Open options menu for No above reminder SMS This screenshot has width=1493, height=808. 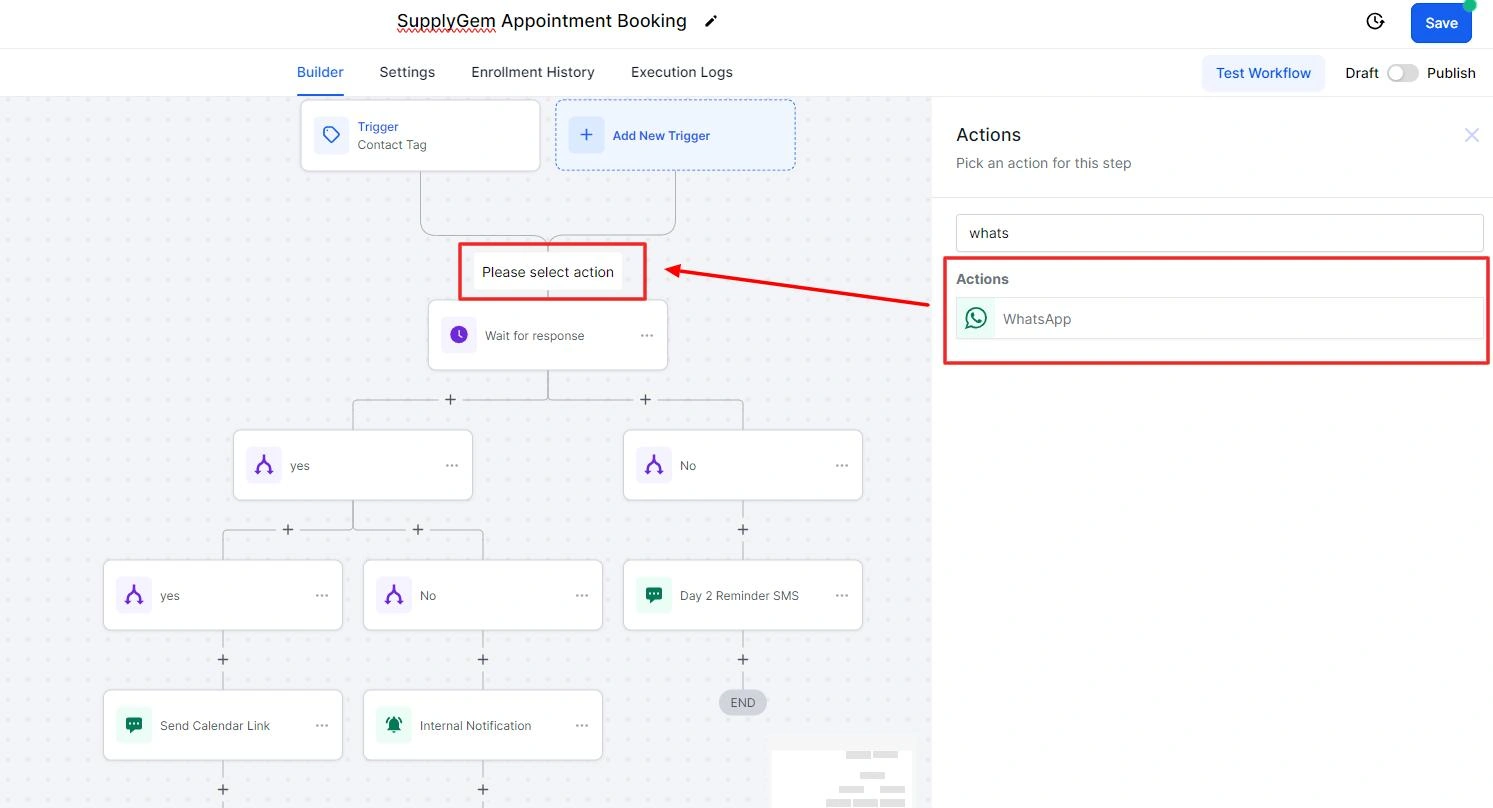pos(842,466)
